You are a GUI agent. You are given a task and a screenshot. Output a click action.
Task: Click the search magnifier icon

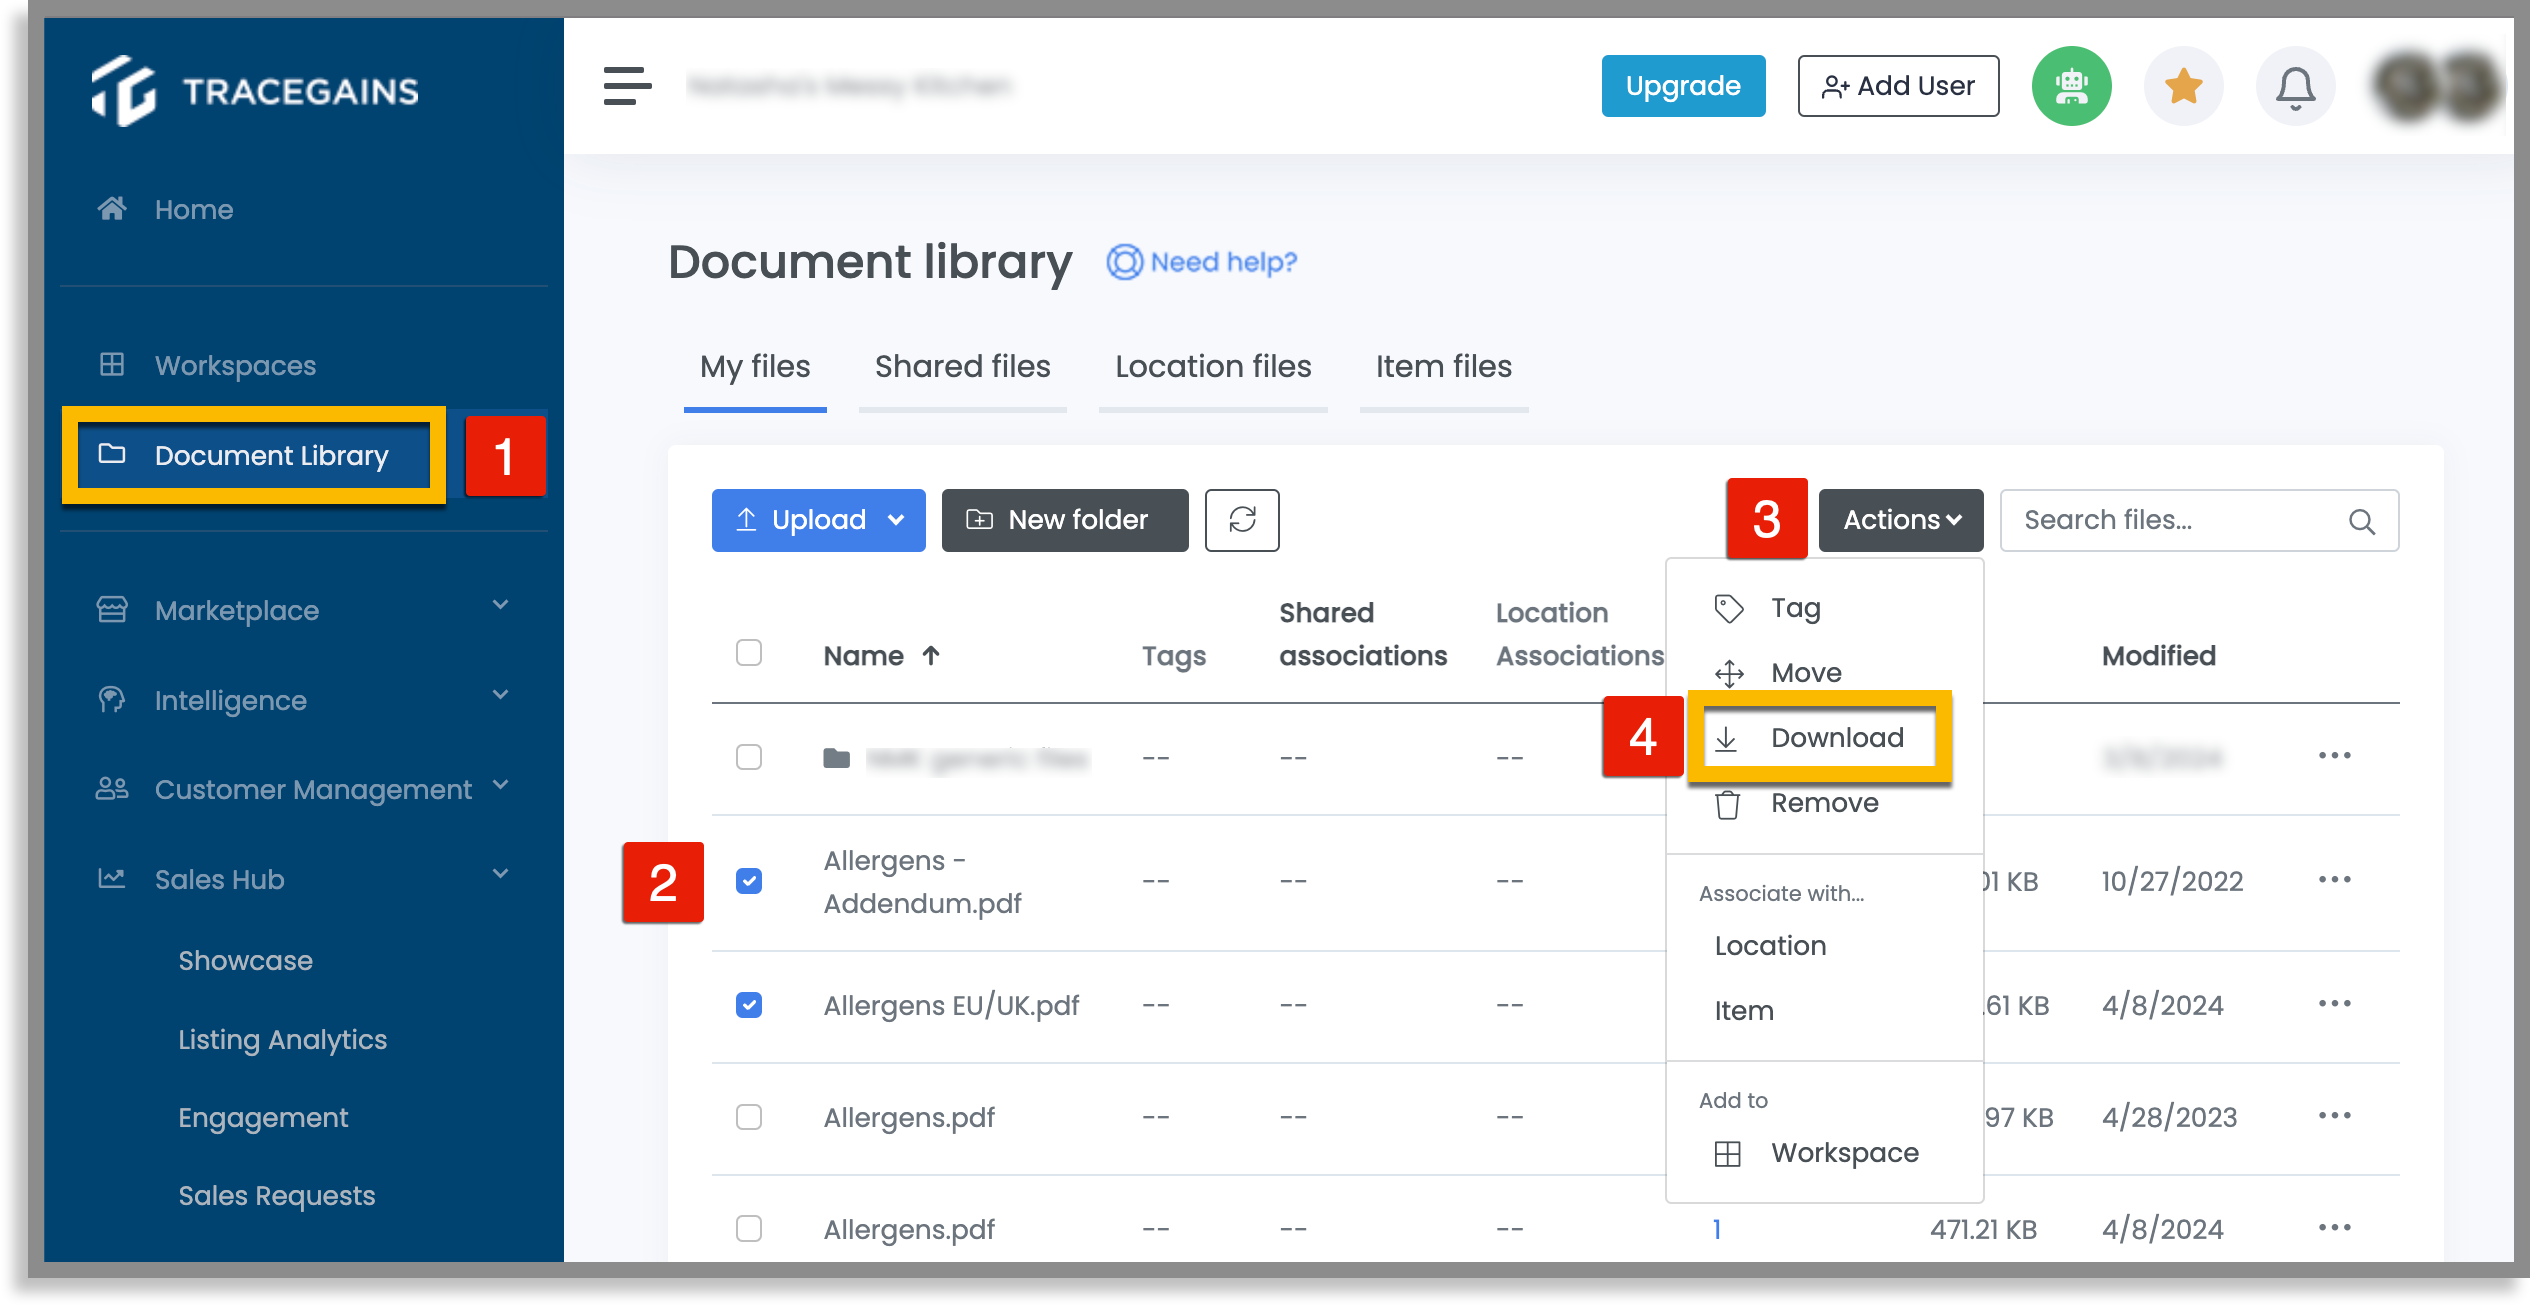pyautogui.click(x=2362, y=521)
